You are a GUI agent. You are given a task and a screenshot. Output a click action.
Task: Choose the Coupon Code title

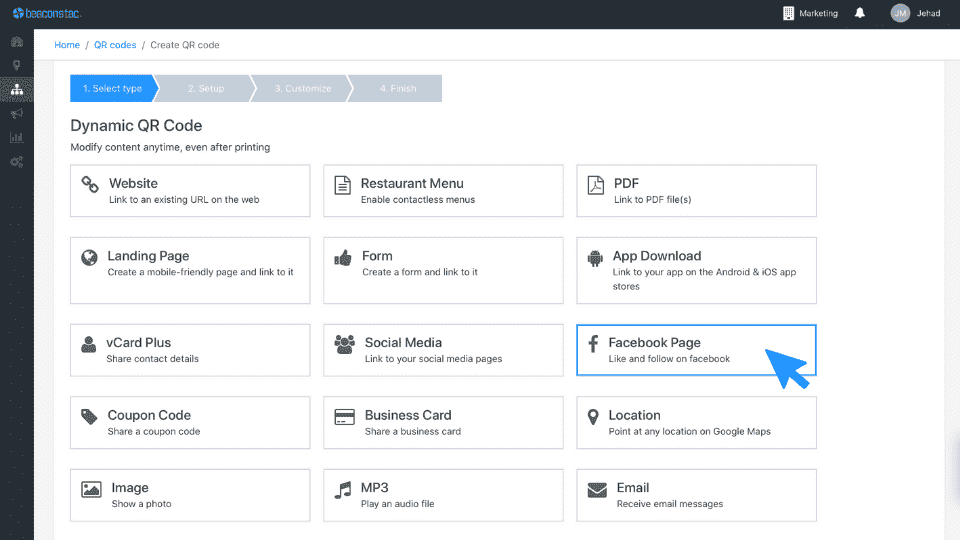tap(149, 415)
